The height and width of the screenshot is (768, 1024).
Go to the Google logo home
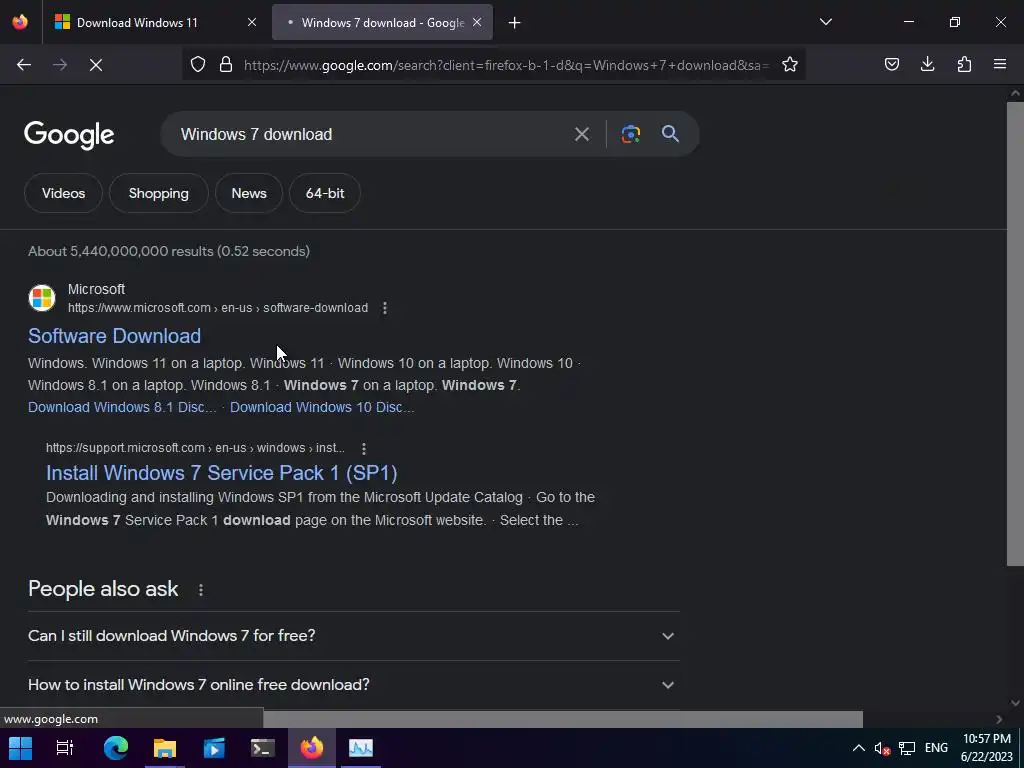pyautogui.click(x=69, y=135)
